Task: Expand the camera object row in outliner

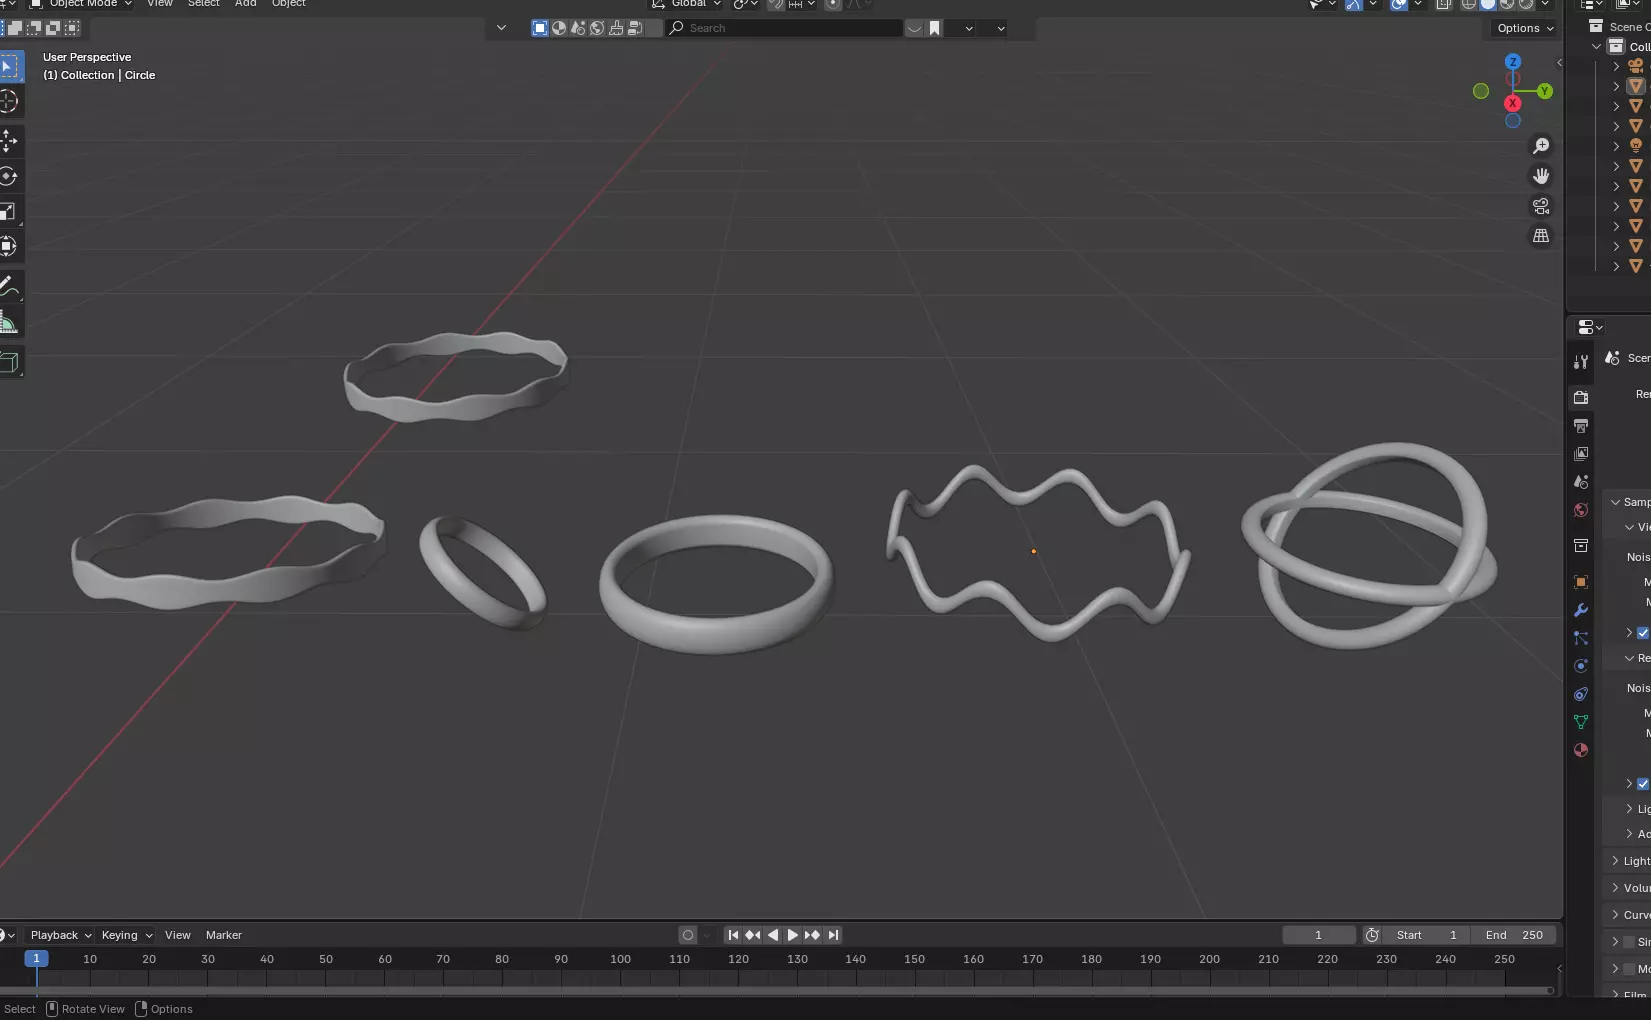Action: click(1616, 66)
